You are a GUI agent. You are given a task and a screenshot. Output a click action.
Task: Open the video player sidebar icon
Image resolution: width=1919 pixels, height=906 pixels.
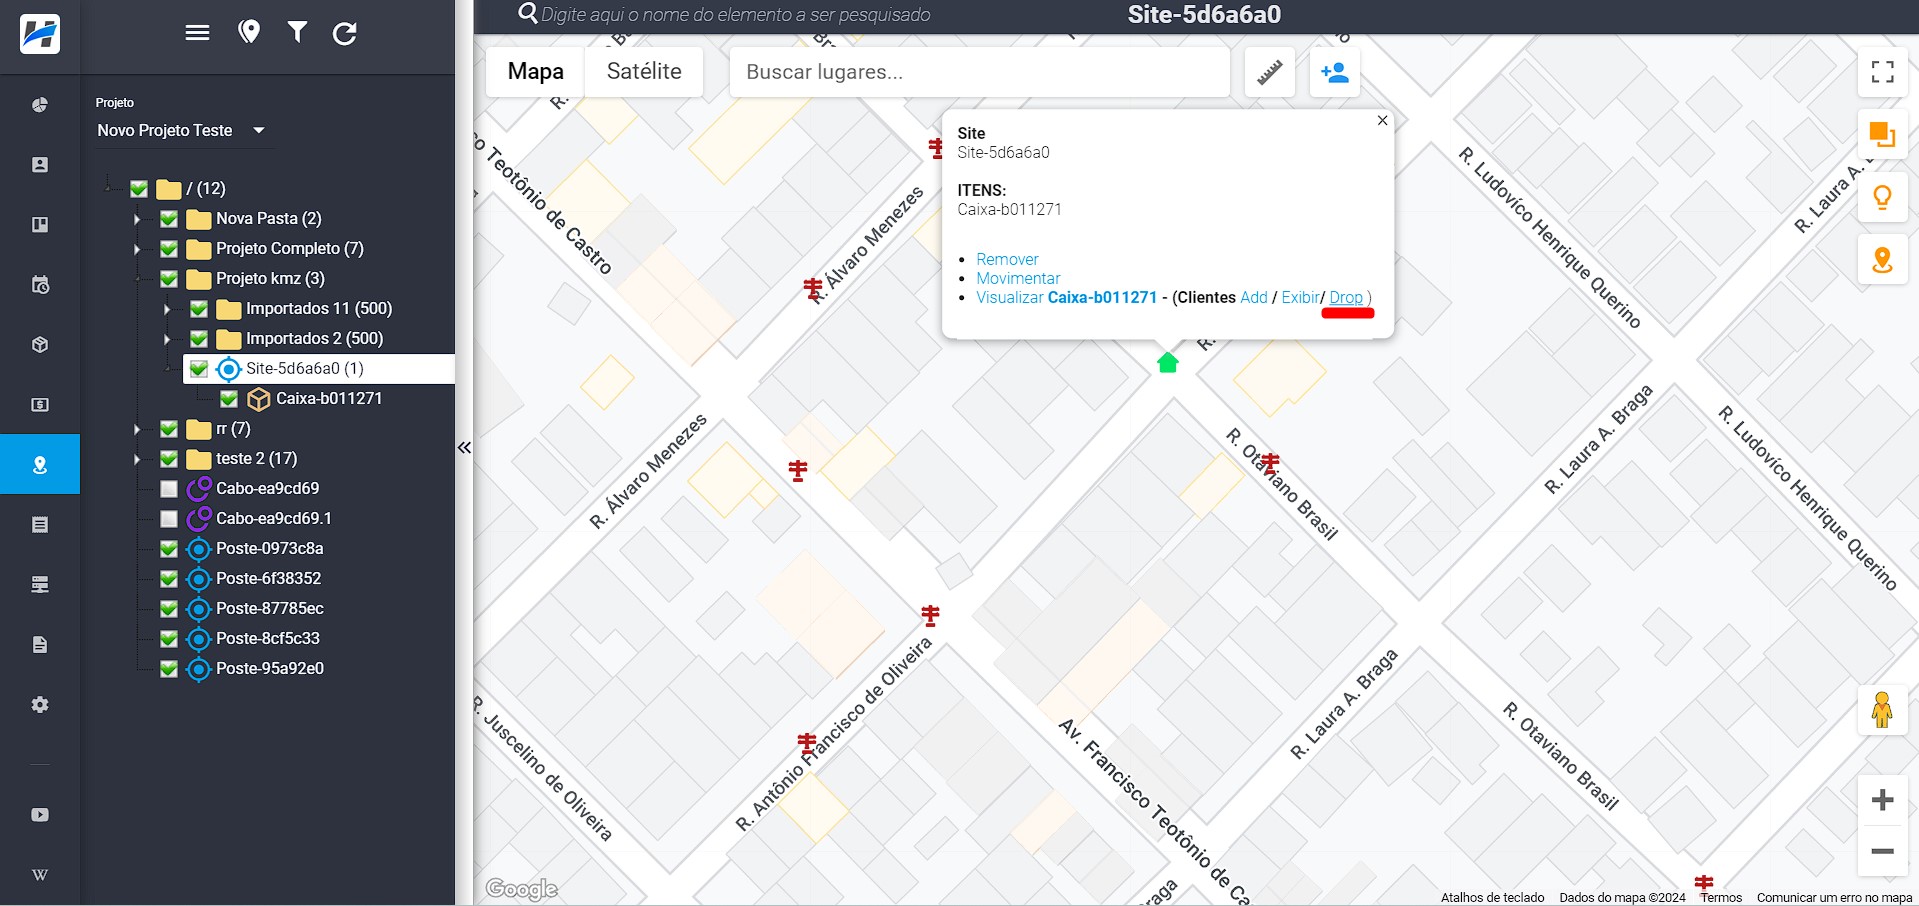(40, 815)
